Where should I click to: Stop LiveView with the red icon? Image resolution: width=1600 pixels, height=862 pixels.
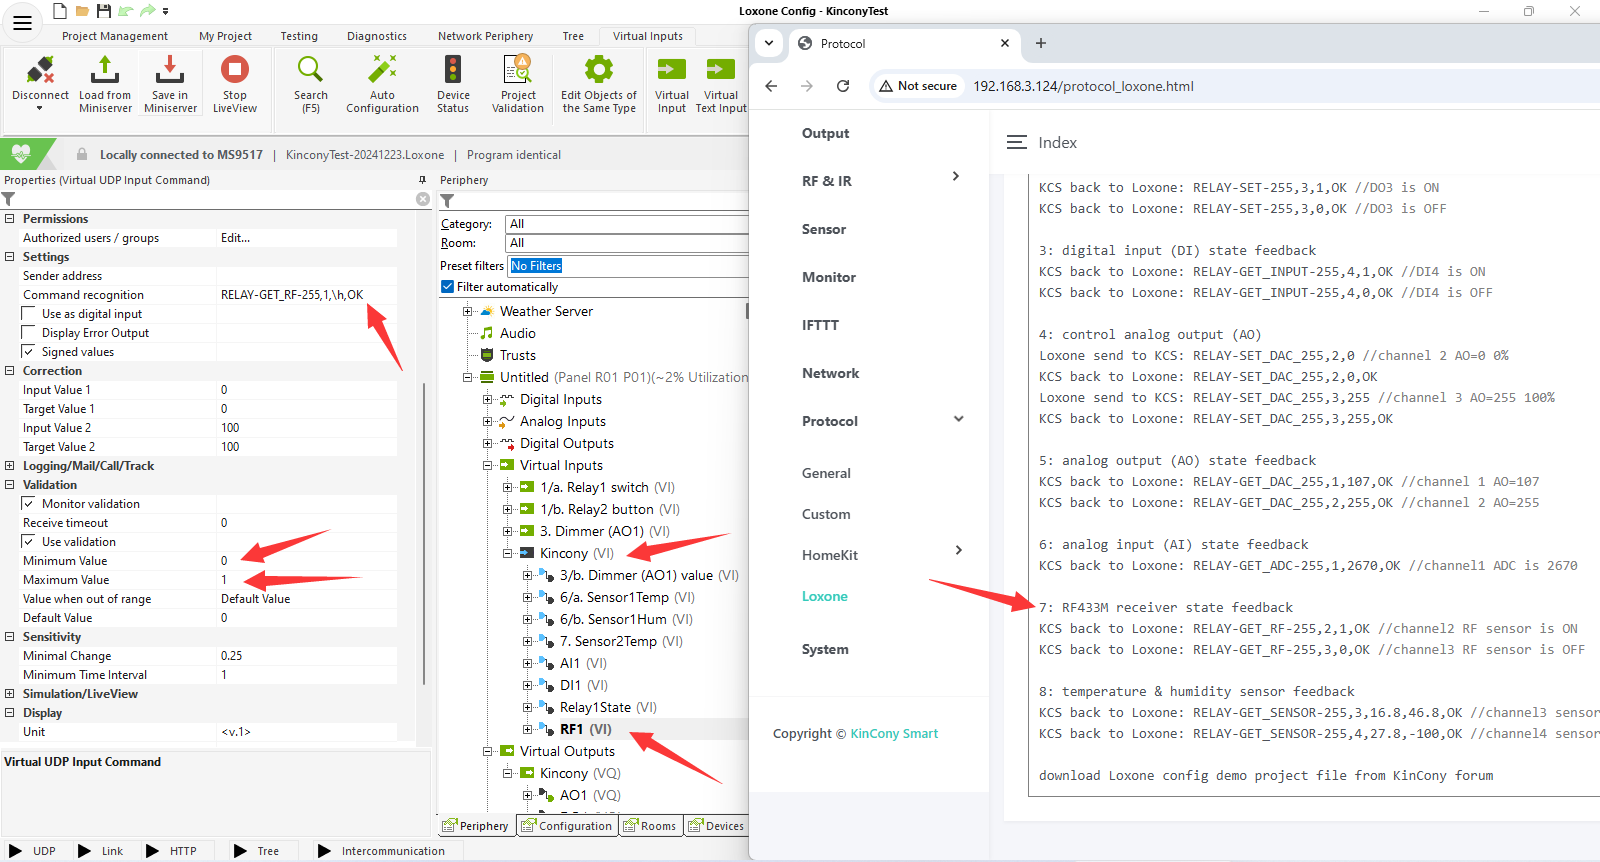(x=235, y=70)
